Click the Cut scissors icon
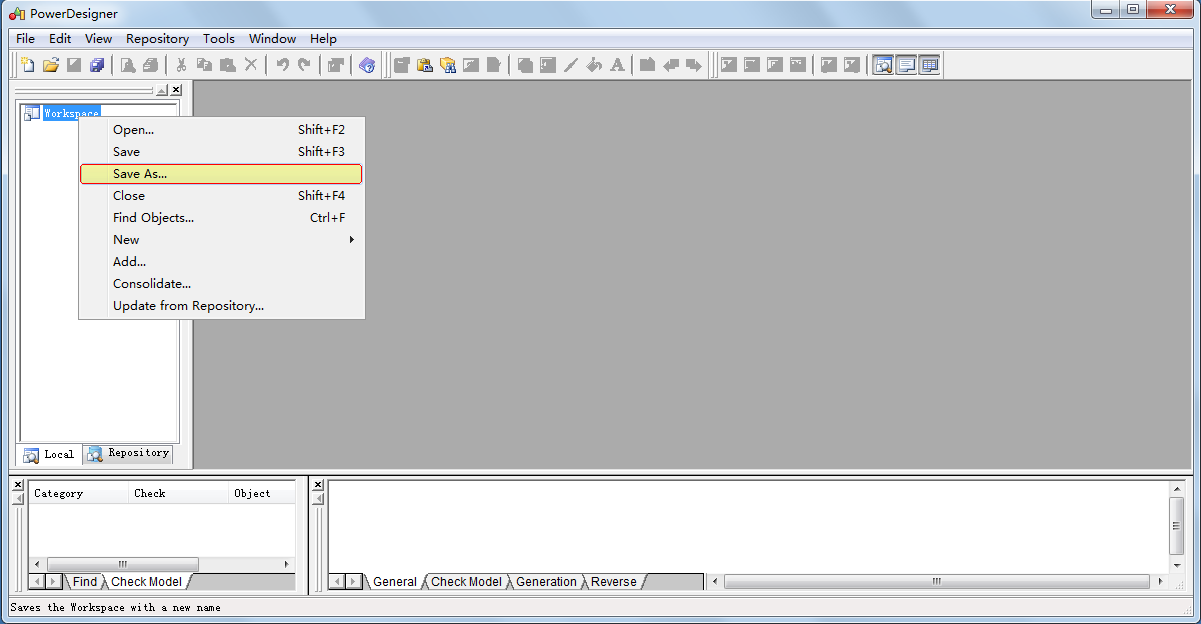1201x624 pixels. click(181, 65)
